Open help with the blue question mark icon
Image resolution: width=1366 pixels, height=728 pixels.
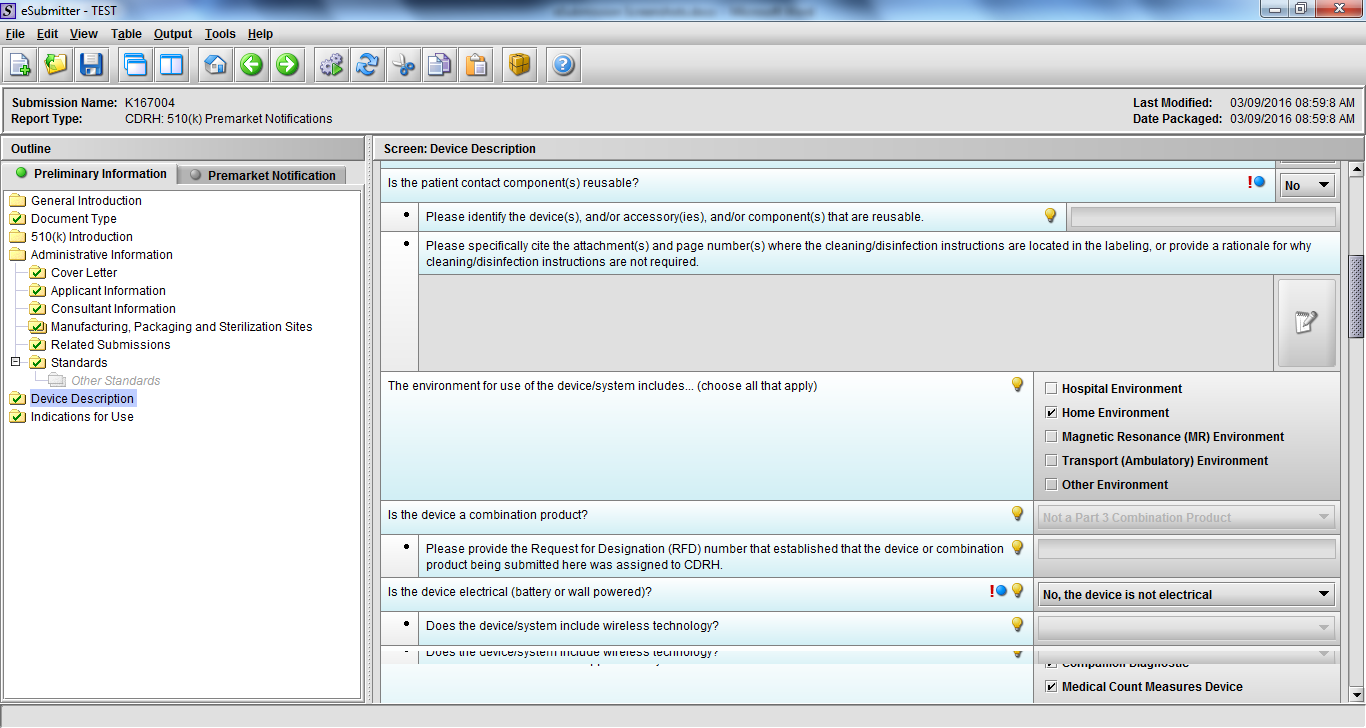[563, 65]
